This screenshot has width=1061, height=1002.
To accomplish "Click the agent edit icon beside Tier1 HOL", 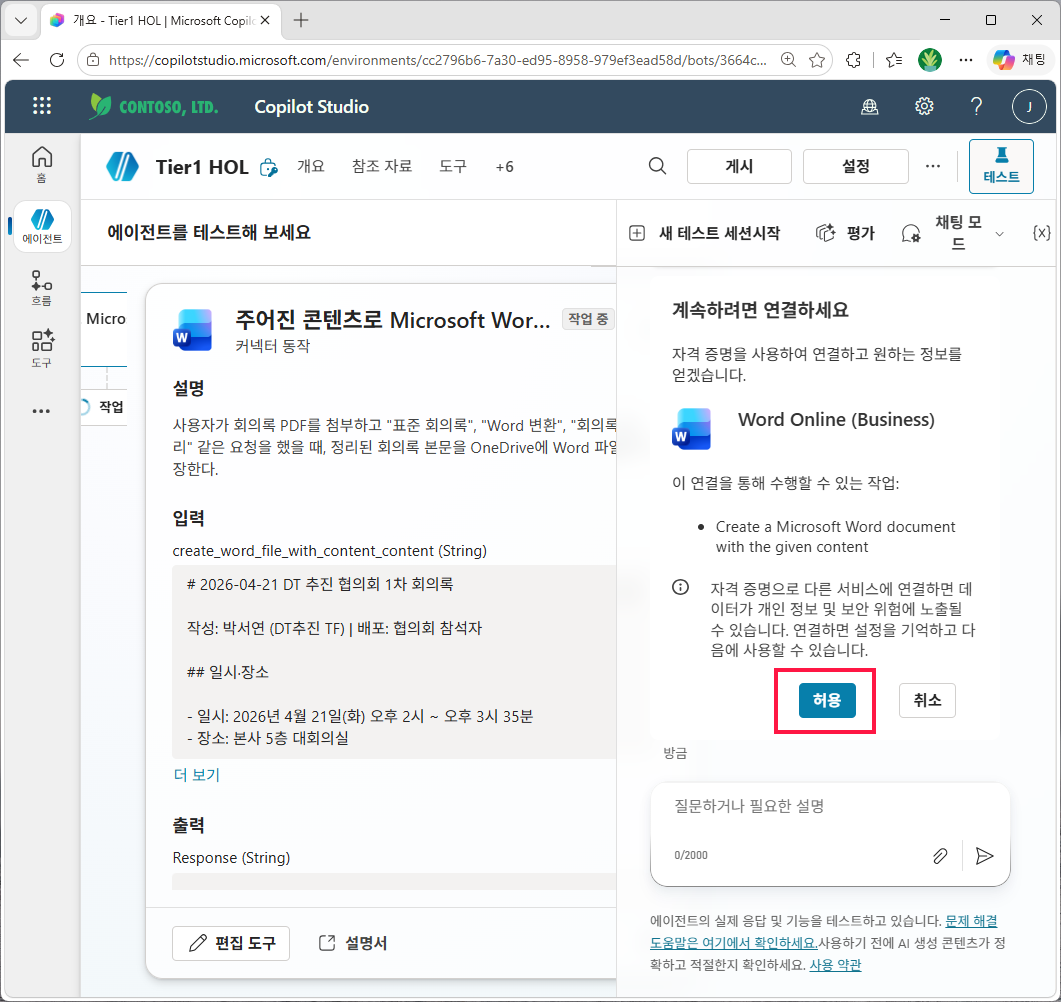I will pyautogui.click(x=269, y=167).
